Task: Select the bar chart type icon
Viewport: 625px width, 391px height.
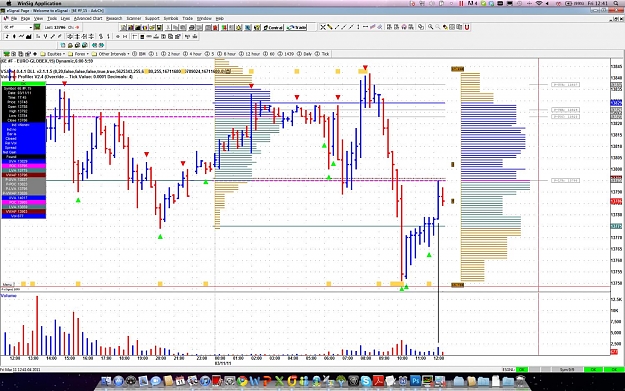Action: pos(7,36)
